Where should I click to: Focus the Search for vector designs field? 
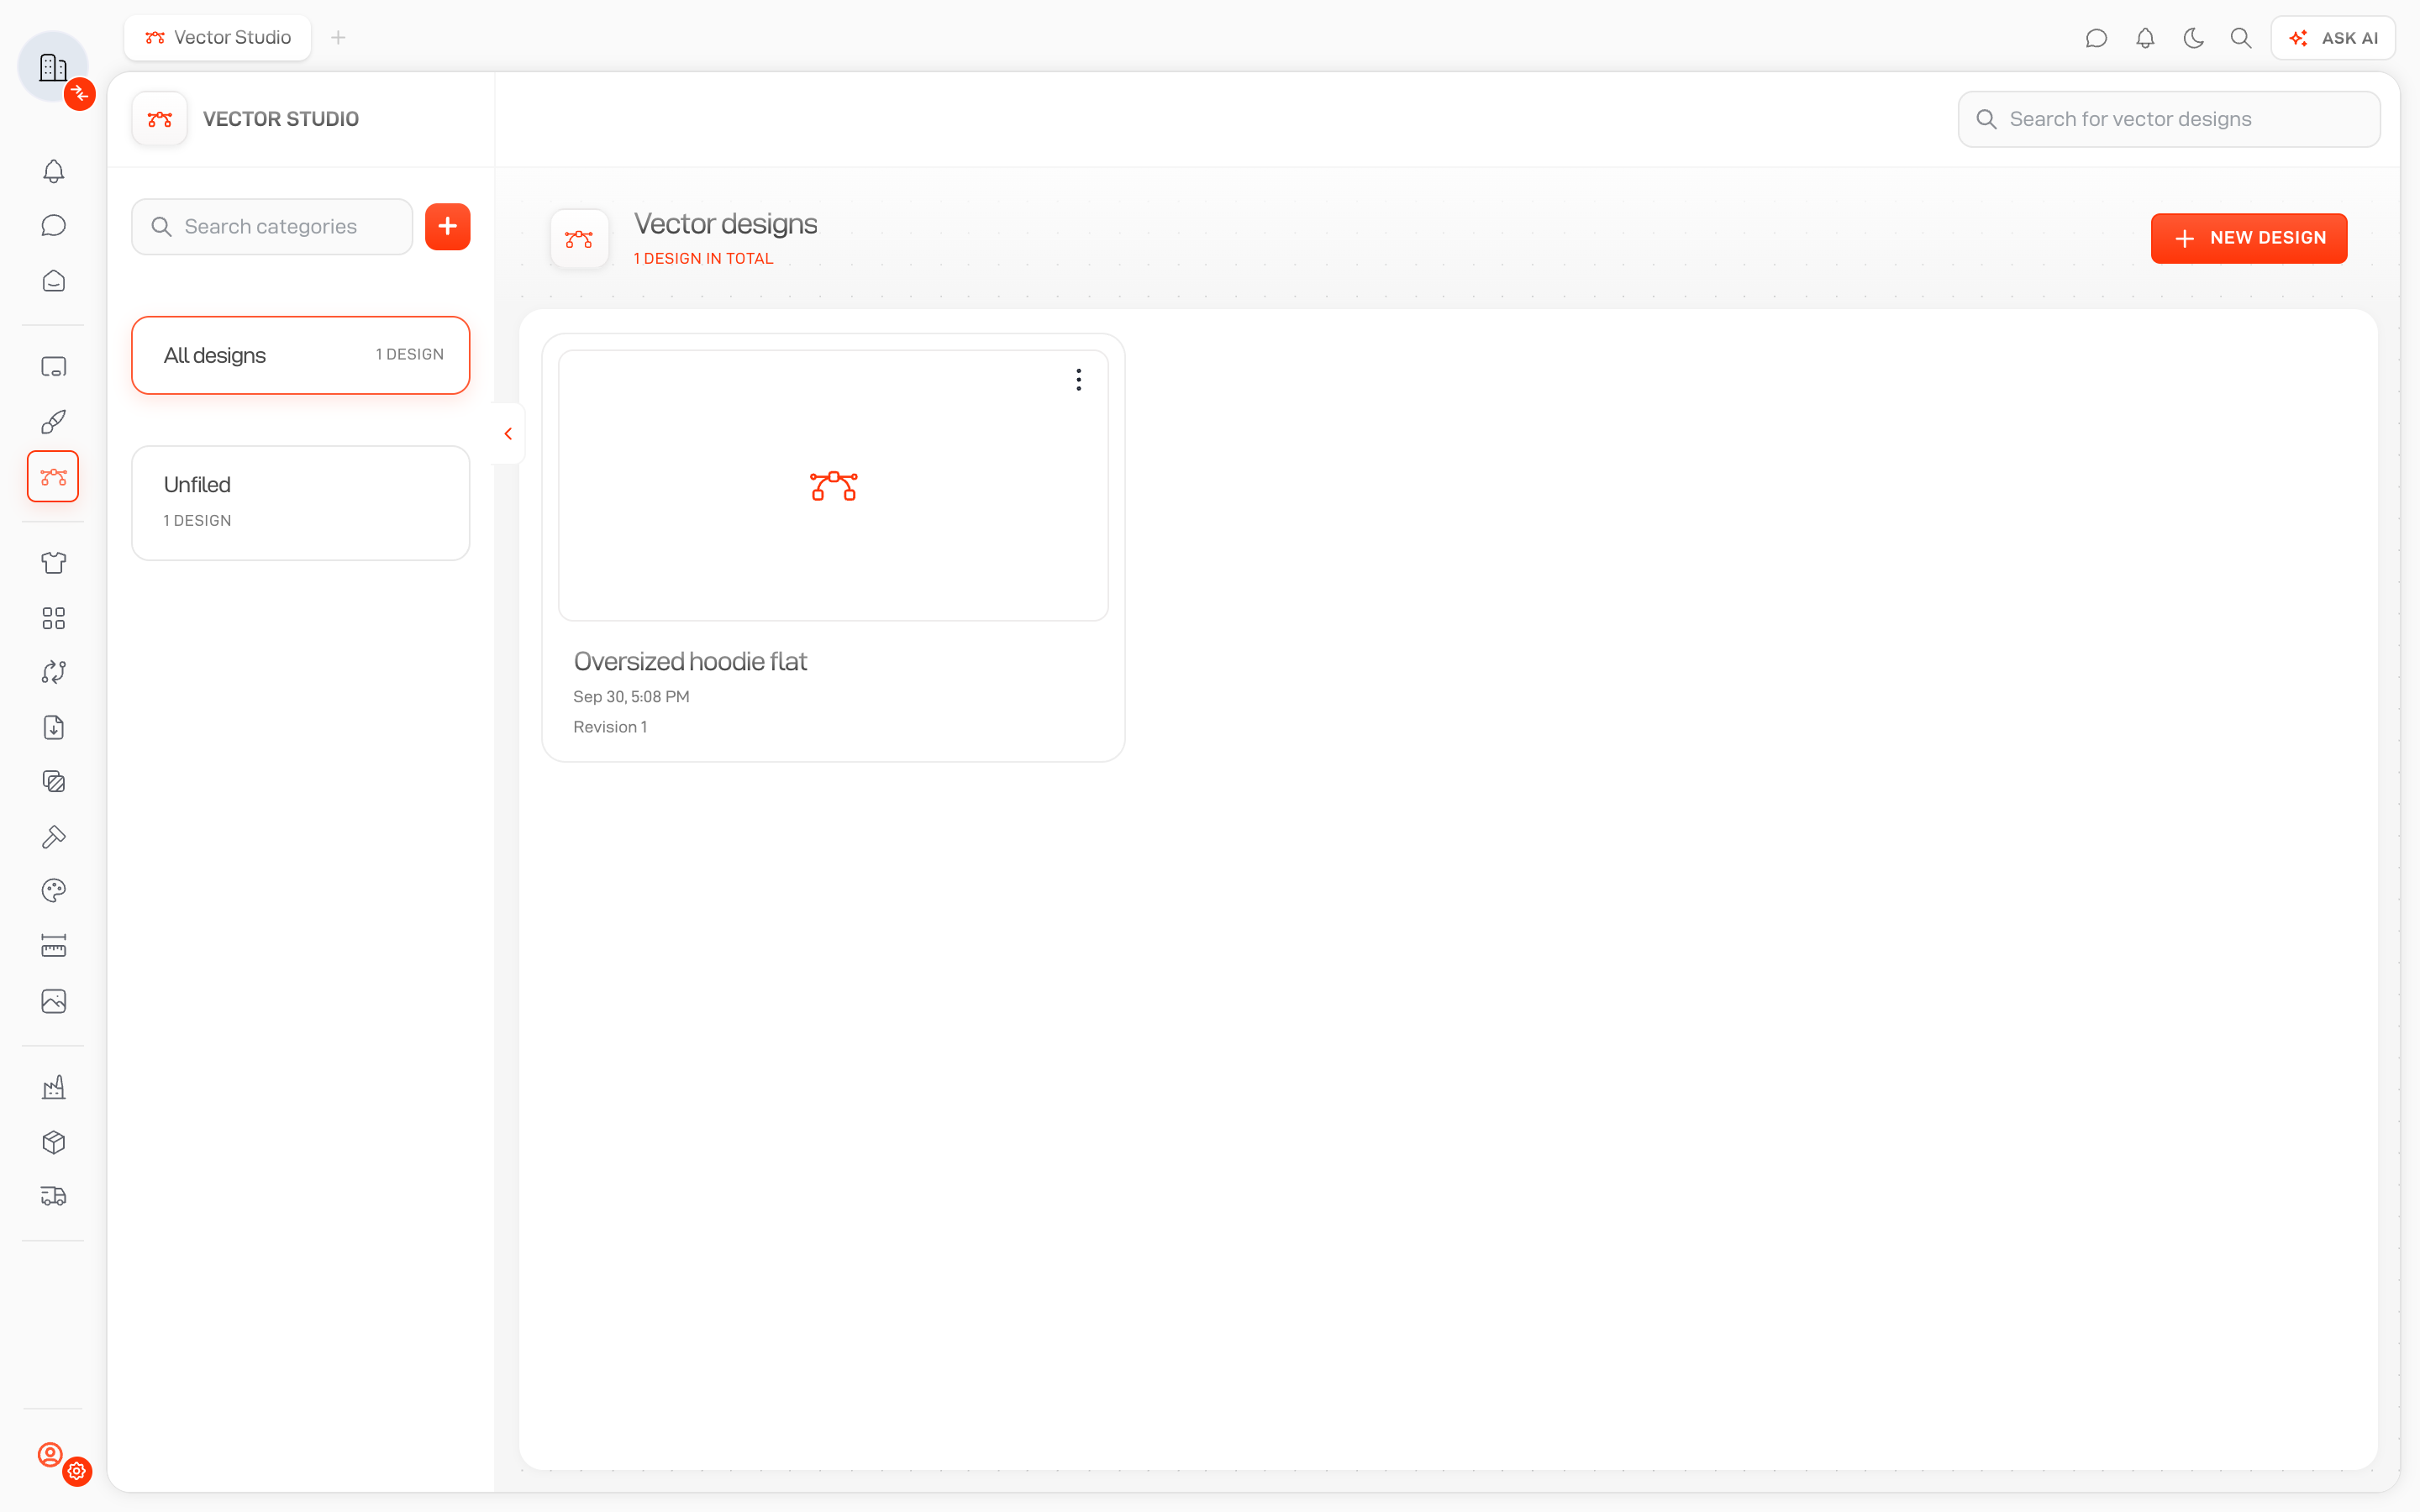click(2169, 119)
